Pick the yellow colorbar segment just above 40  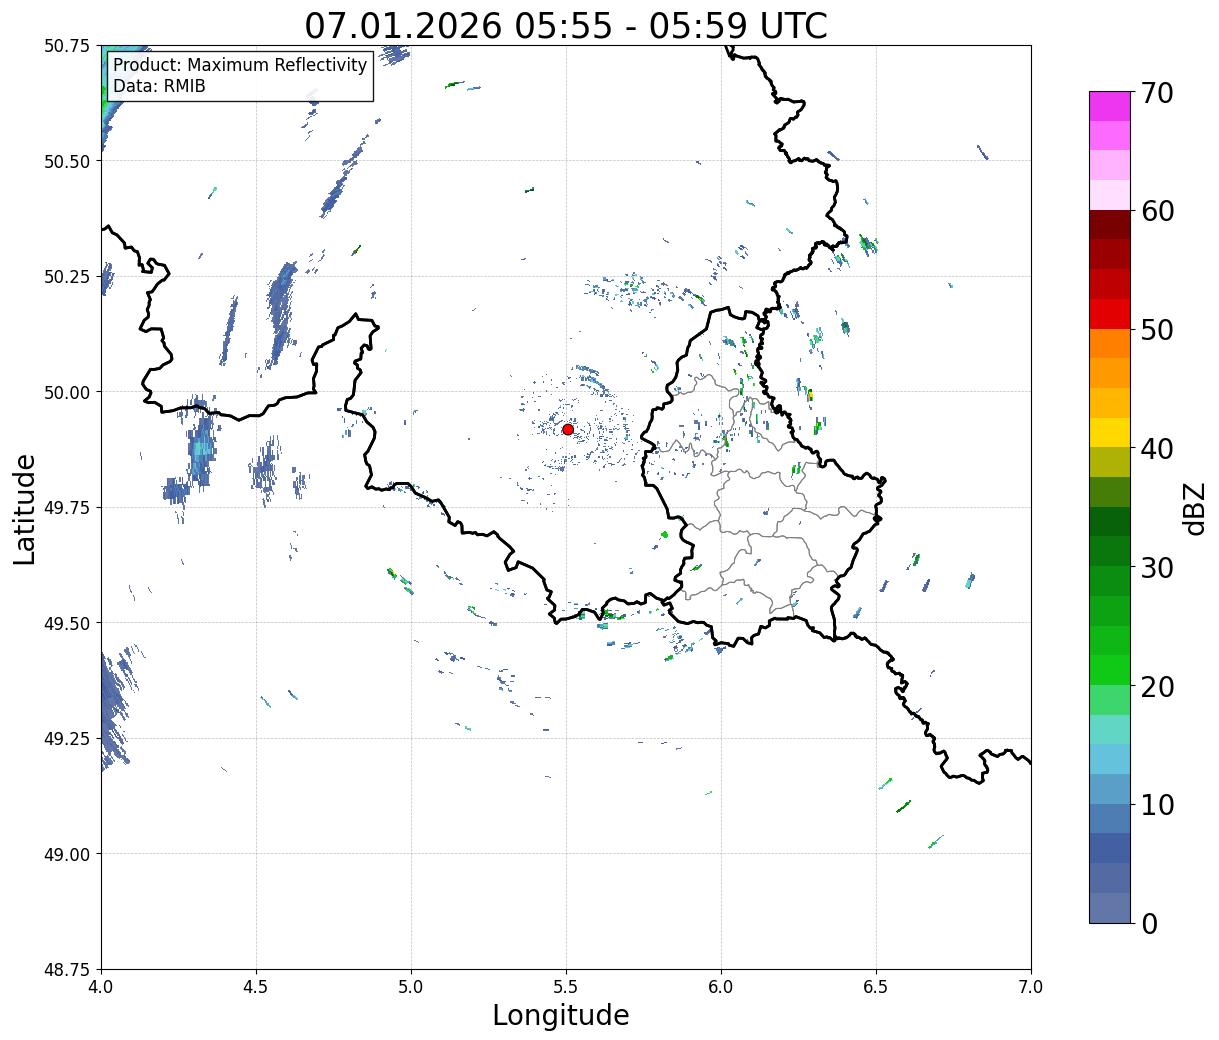pyautogui.click(x=1109, y=432)
